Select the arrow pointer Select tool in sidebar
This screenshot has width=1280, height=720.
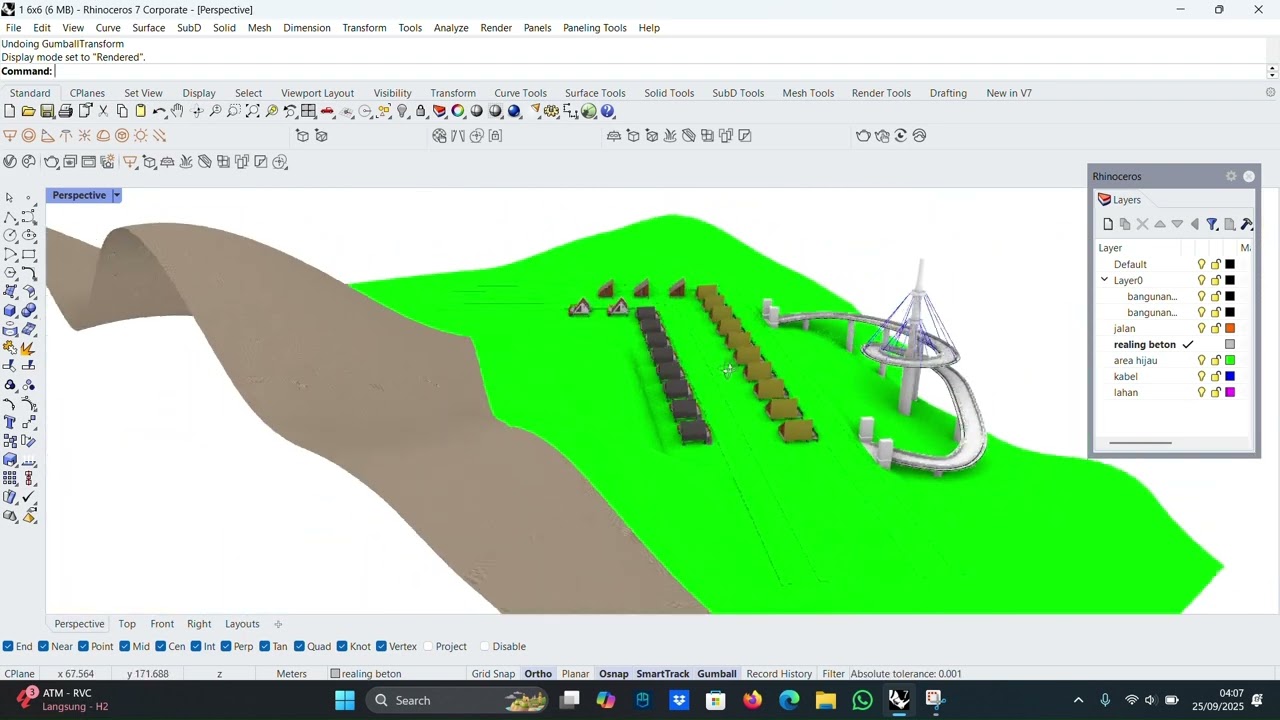(10, 197)
